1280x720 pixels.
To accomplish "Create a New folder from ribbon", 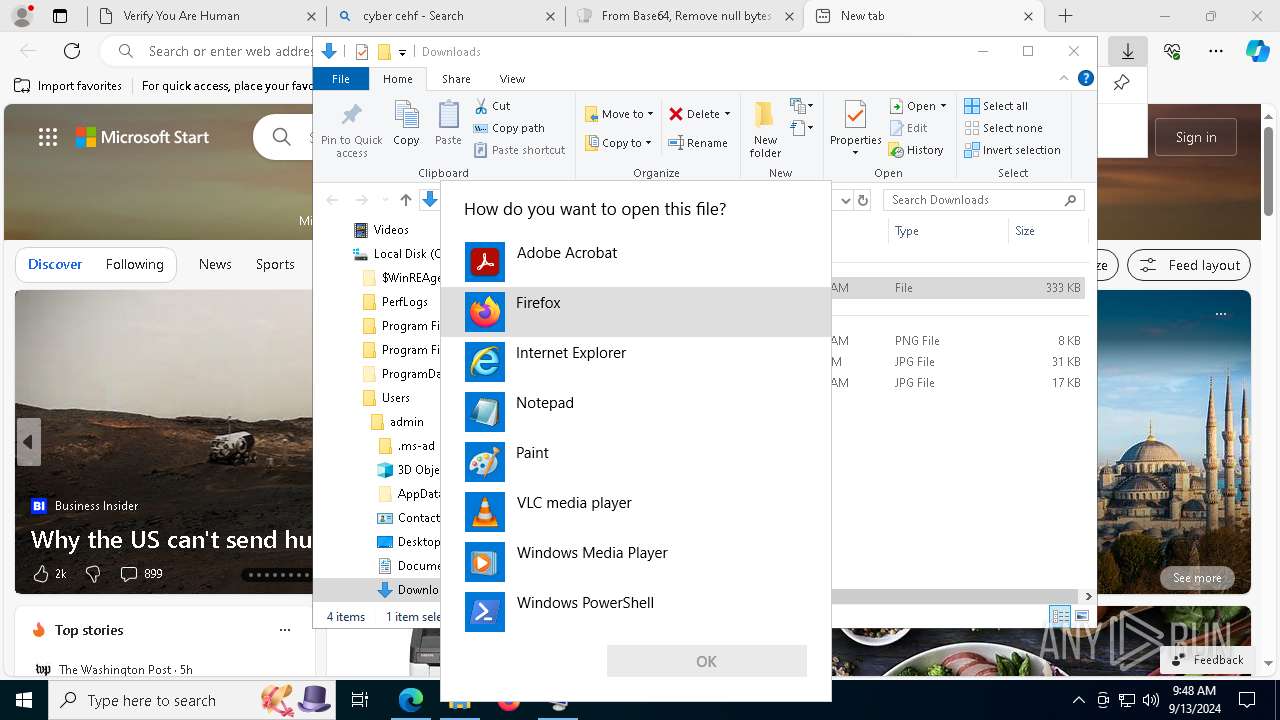I will click(x=765, y=129).
